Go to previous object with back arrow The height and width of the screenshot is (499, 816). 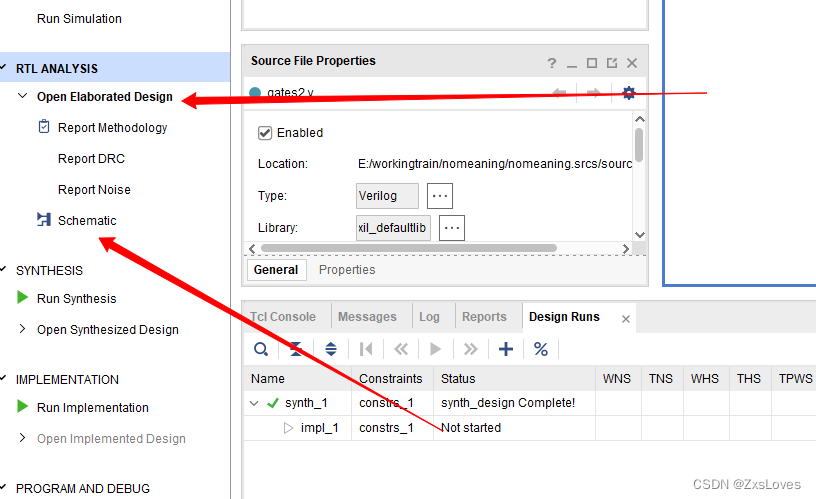pyautogui.click(x=559, y=93)
